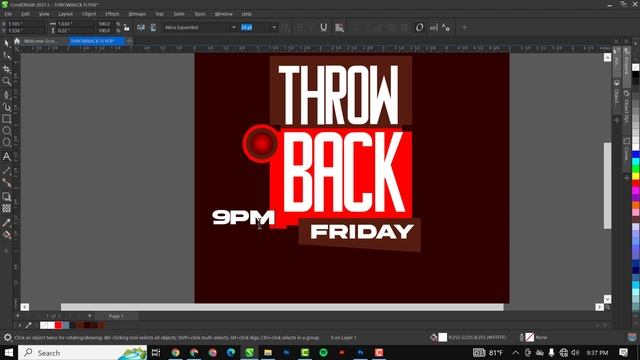Select the Freehand drawing tool
Viewport: 640px width, 360px height.
coord(7,95)
